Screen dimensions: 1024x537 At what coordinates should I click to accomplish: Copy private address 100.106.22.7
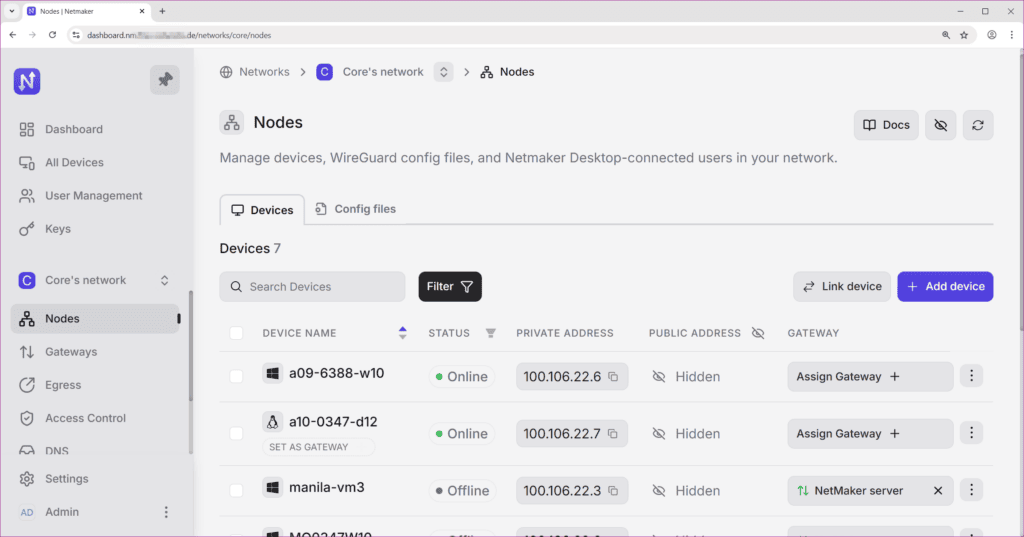tap(613, 434)
